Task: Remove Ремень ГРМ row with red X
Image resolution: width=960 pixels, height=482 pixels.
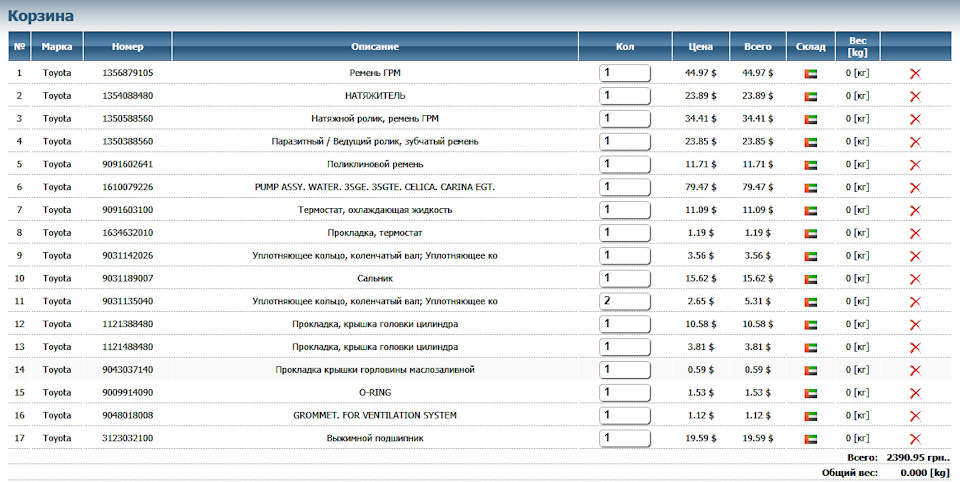Action: 915,73
